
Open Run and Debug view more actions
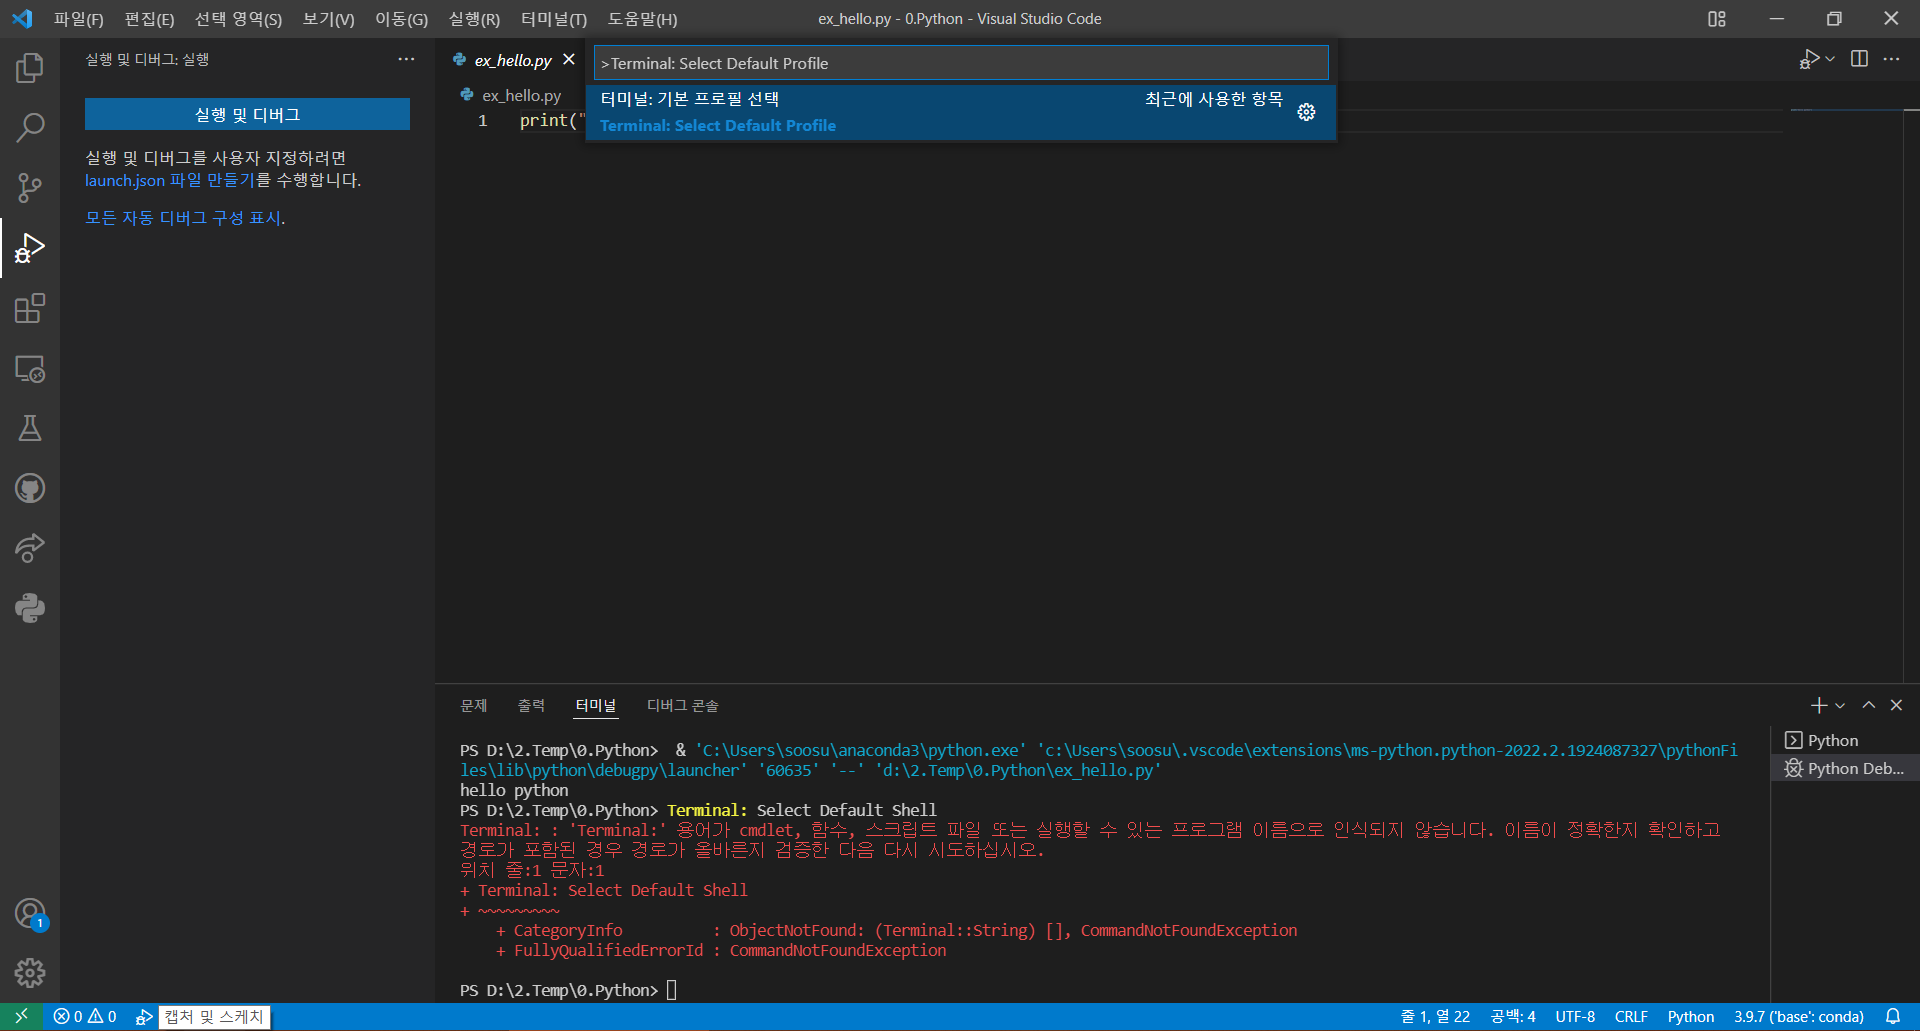click(x=406, y=59)
